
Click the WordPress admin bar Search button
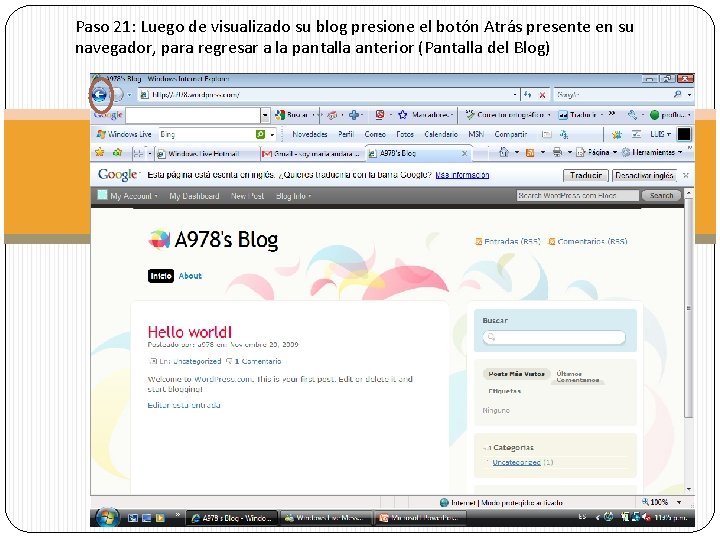(x=661, y=196)
